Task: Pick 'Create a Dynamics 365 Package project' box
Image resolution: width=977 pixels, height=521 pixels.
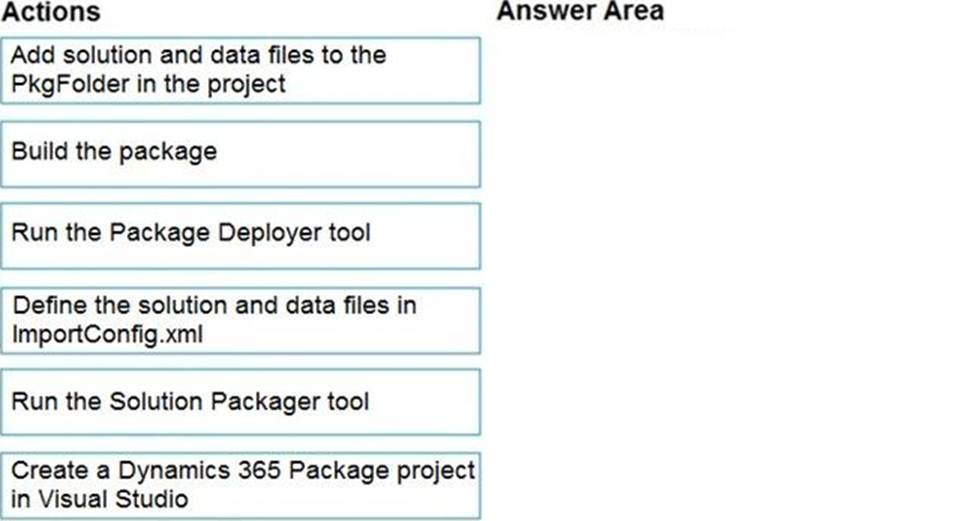Action: click(x=241, y=485)
